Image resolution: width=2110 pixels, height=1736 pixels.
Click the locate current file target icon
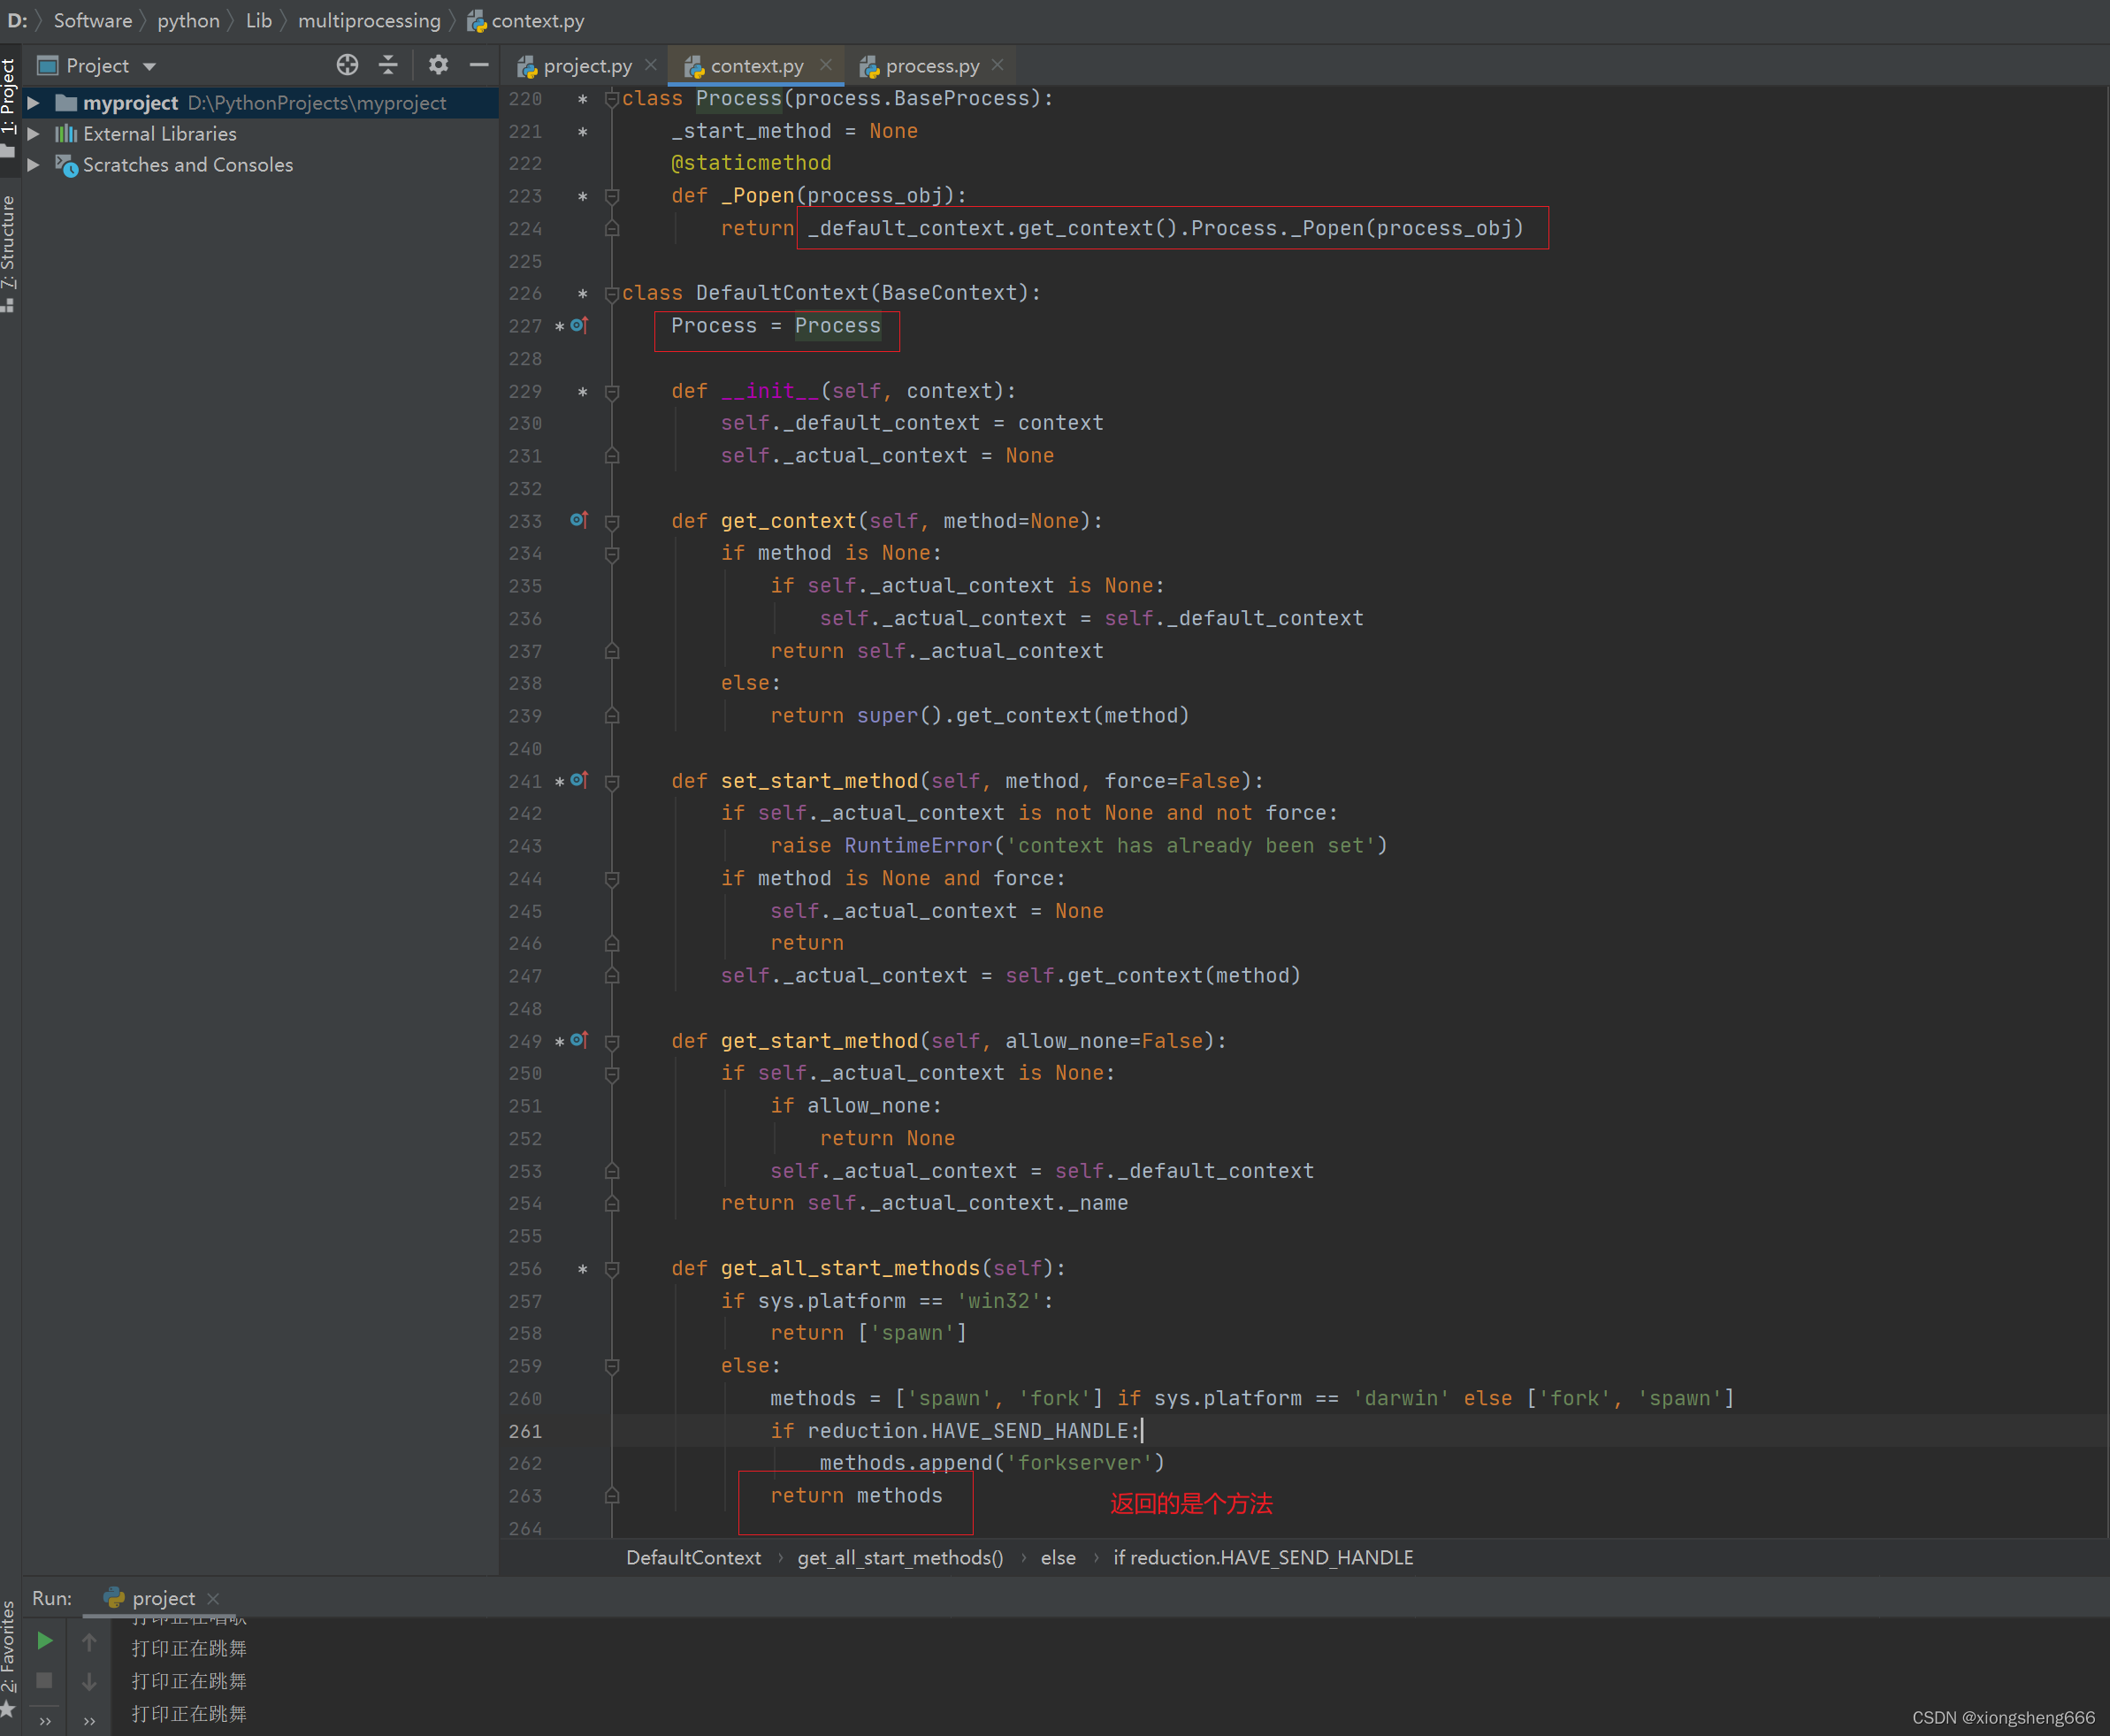347,66
